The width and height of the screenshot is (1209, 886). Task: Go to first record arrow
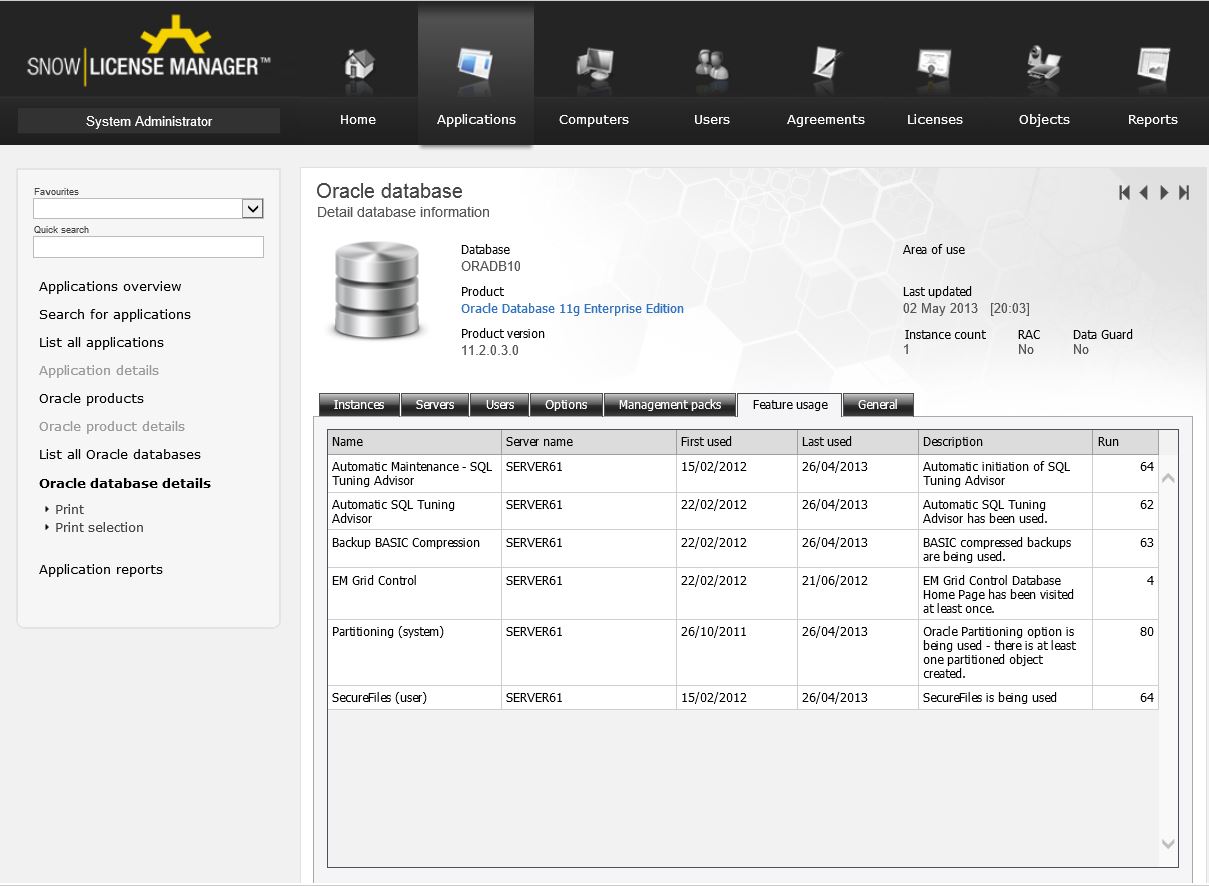(x=1124, y=193)
